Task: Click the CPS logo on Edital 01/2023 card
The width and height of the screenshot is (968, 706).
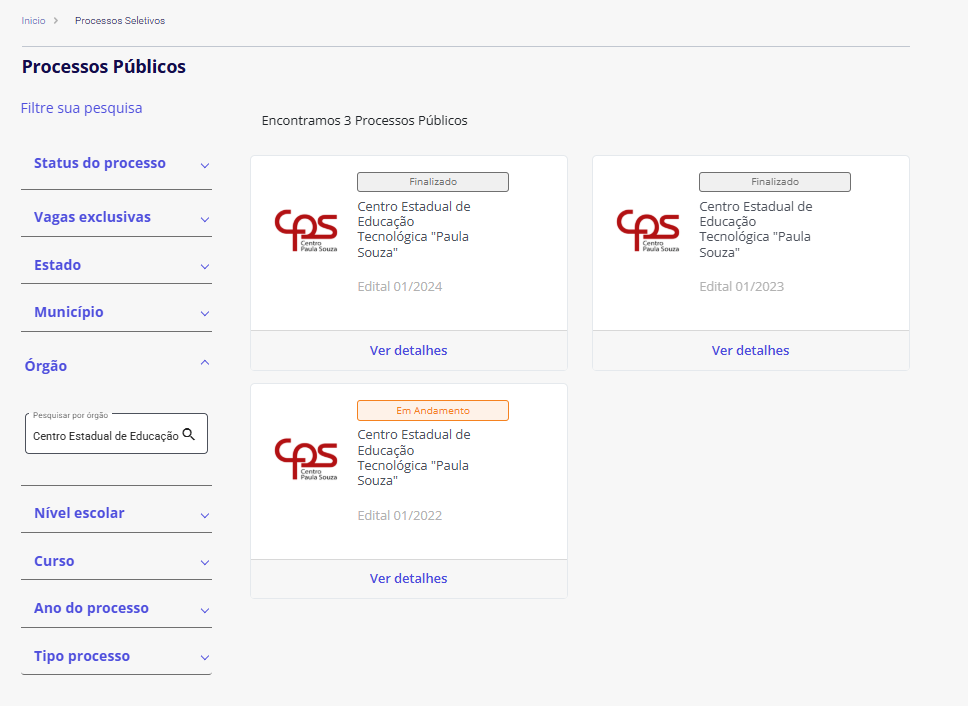Action: (x=647, y=230)
